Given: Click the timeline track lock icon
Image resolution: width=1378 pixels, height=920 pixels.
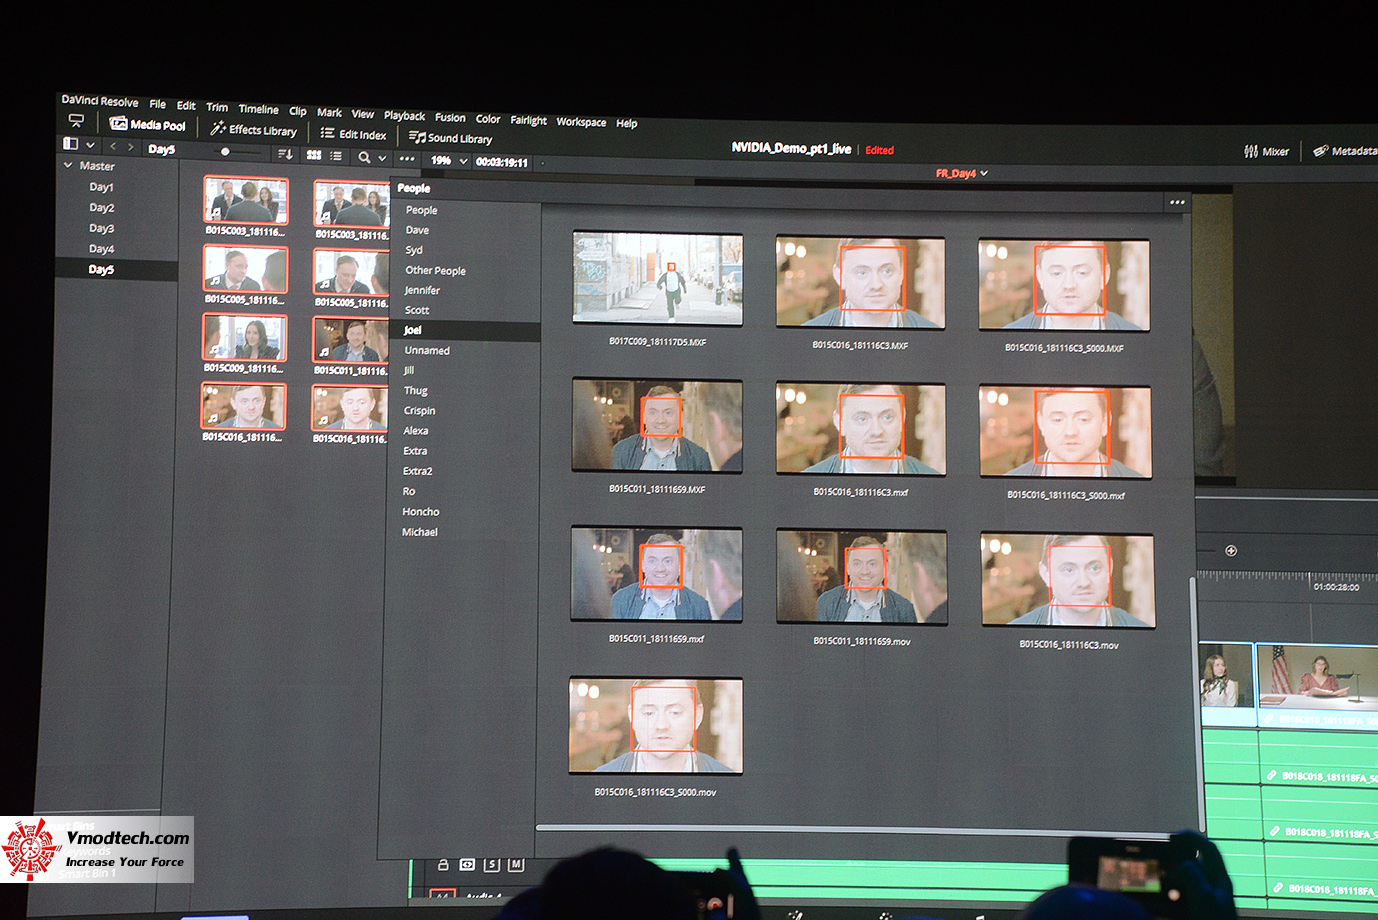Looking at the screenshot, I should [443, 864].
